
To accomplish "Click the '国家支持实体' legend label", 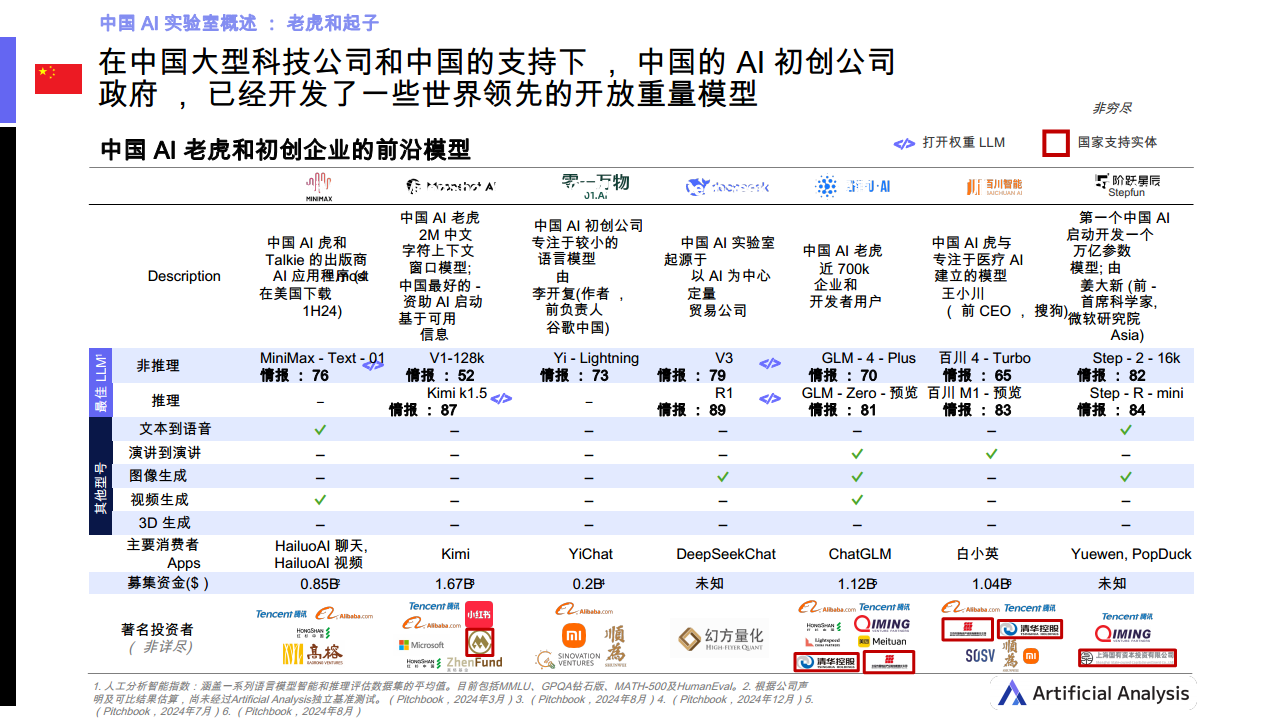I will pos(1117,142).
